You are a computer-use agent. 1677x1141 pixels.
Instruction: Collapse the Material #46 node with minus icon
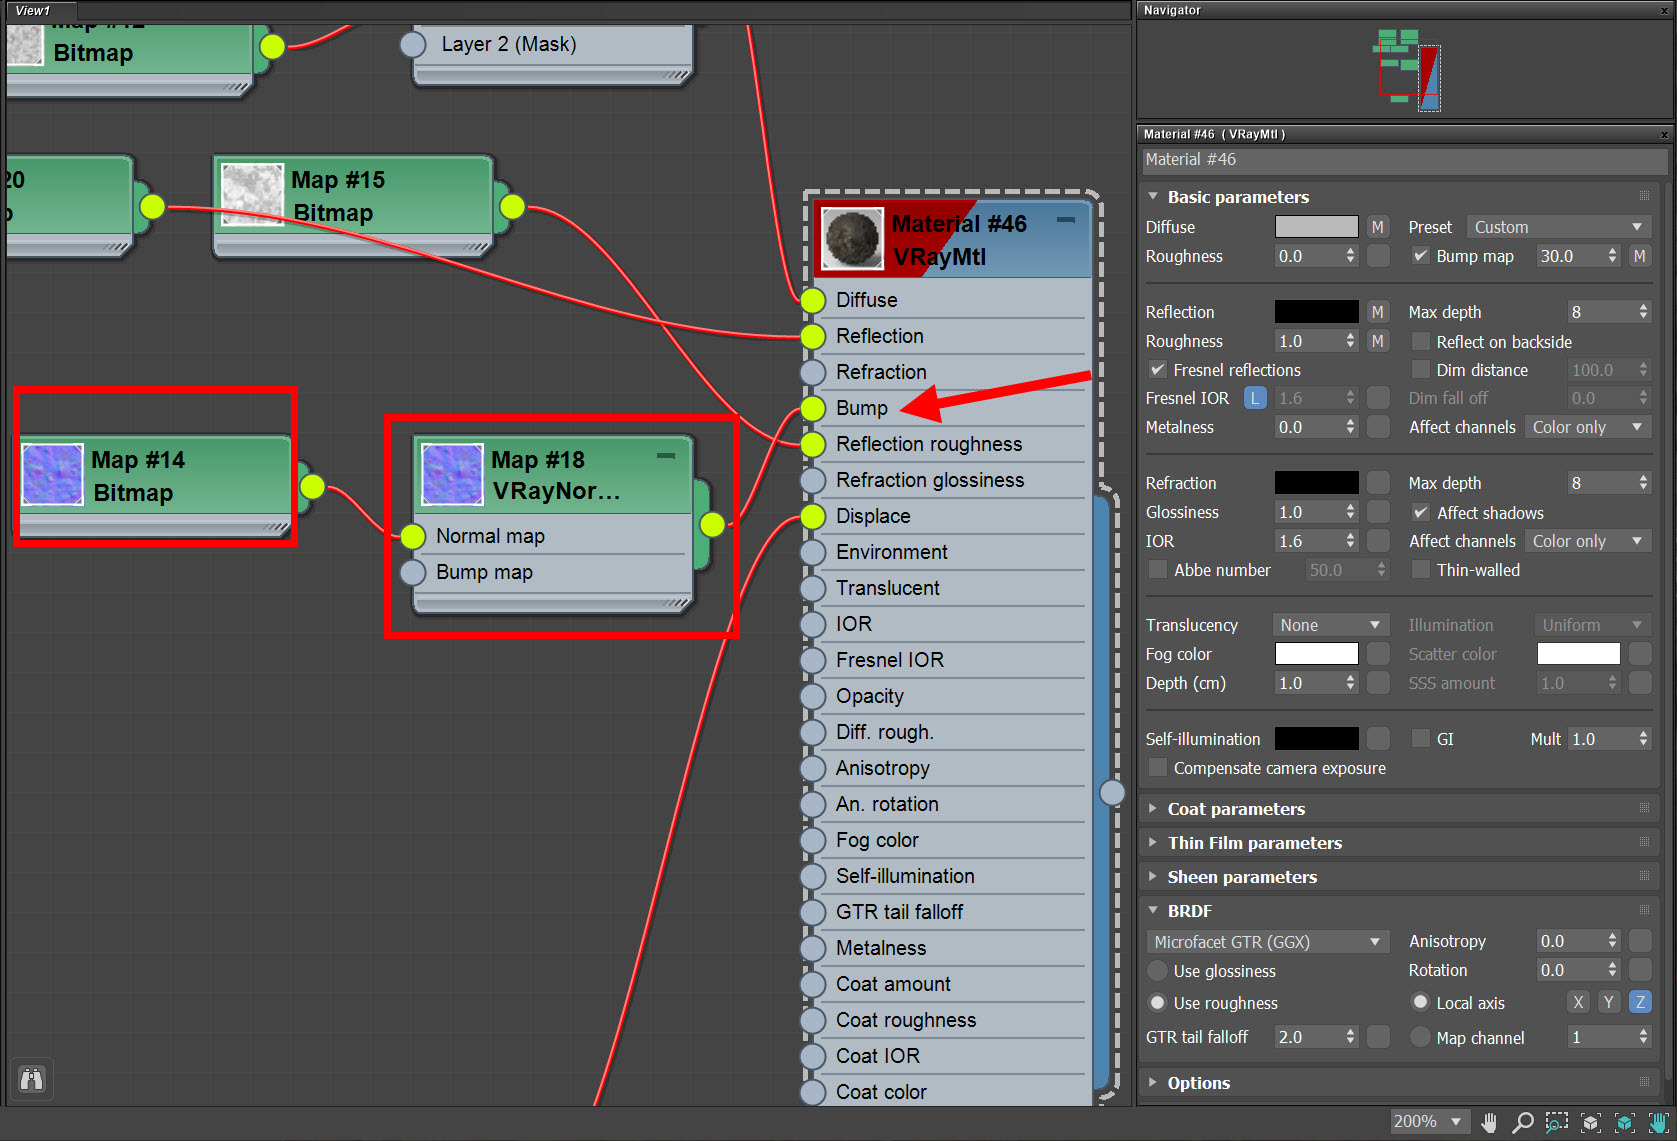click(x=1066, y=219)
